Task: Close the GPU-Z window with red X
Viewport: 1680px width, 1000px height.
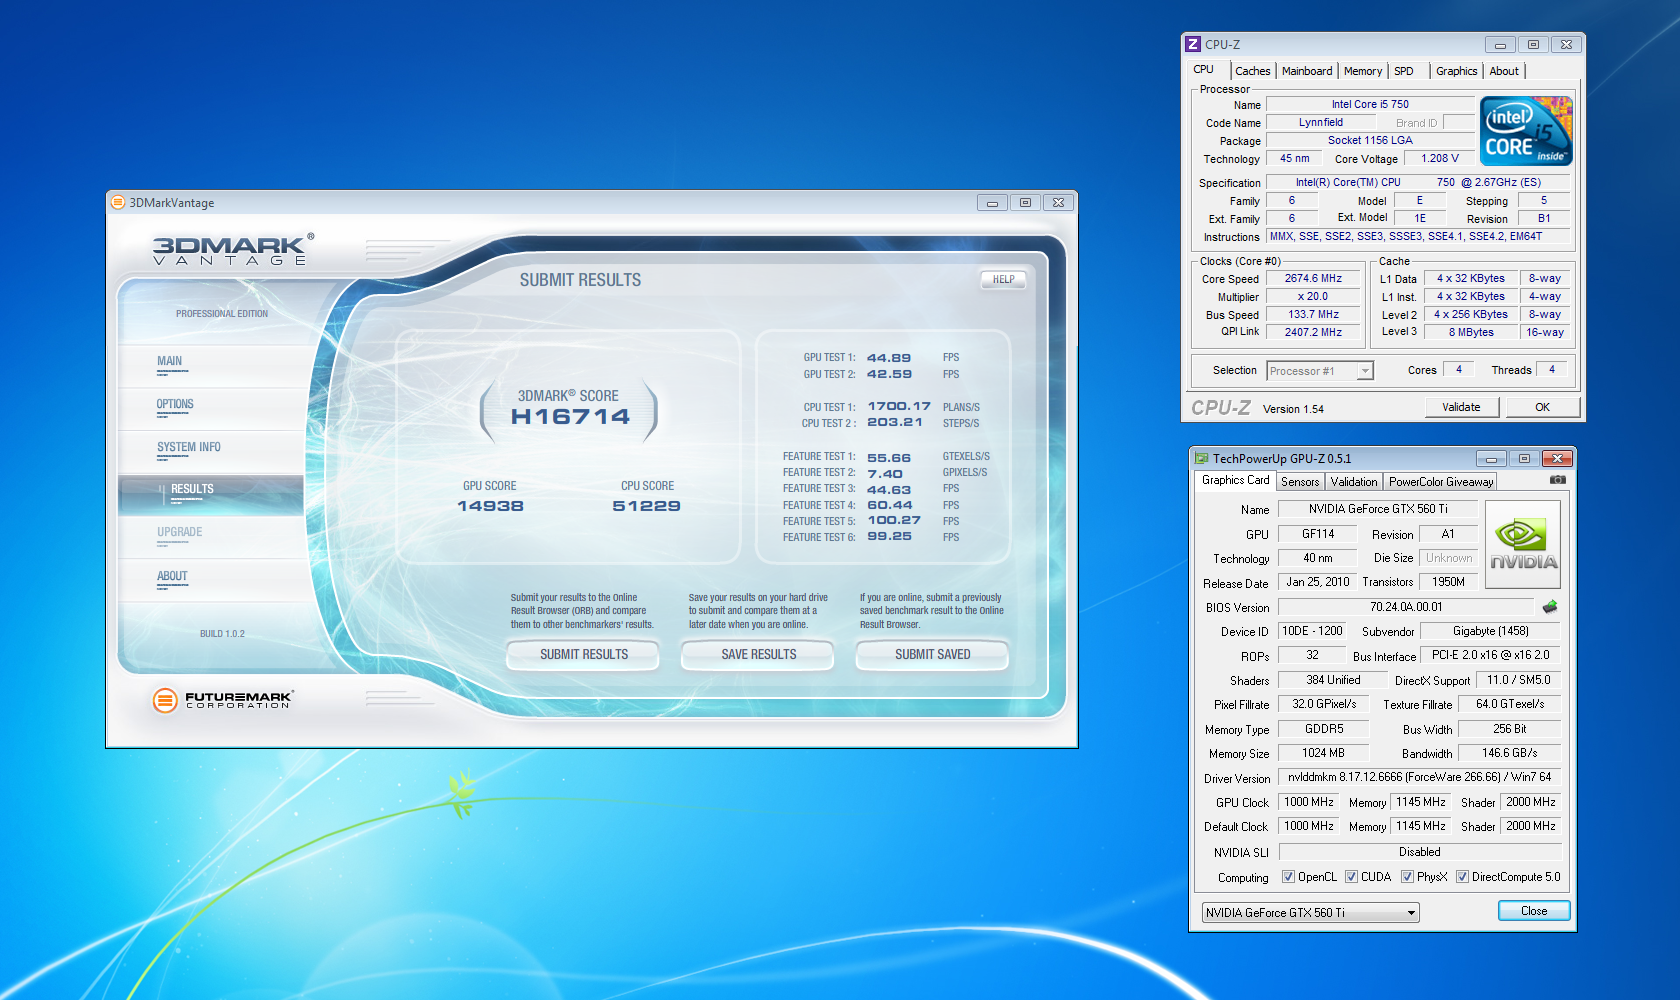Action: pyautogui.click(x=1557, y=459)
